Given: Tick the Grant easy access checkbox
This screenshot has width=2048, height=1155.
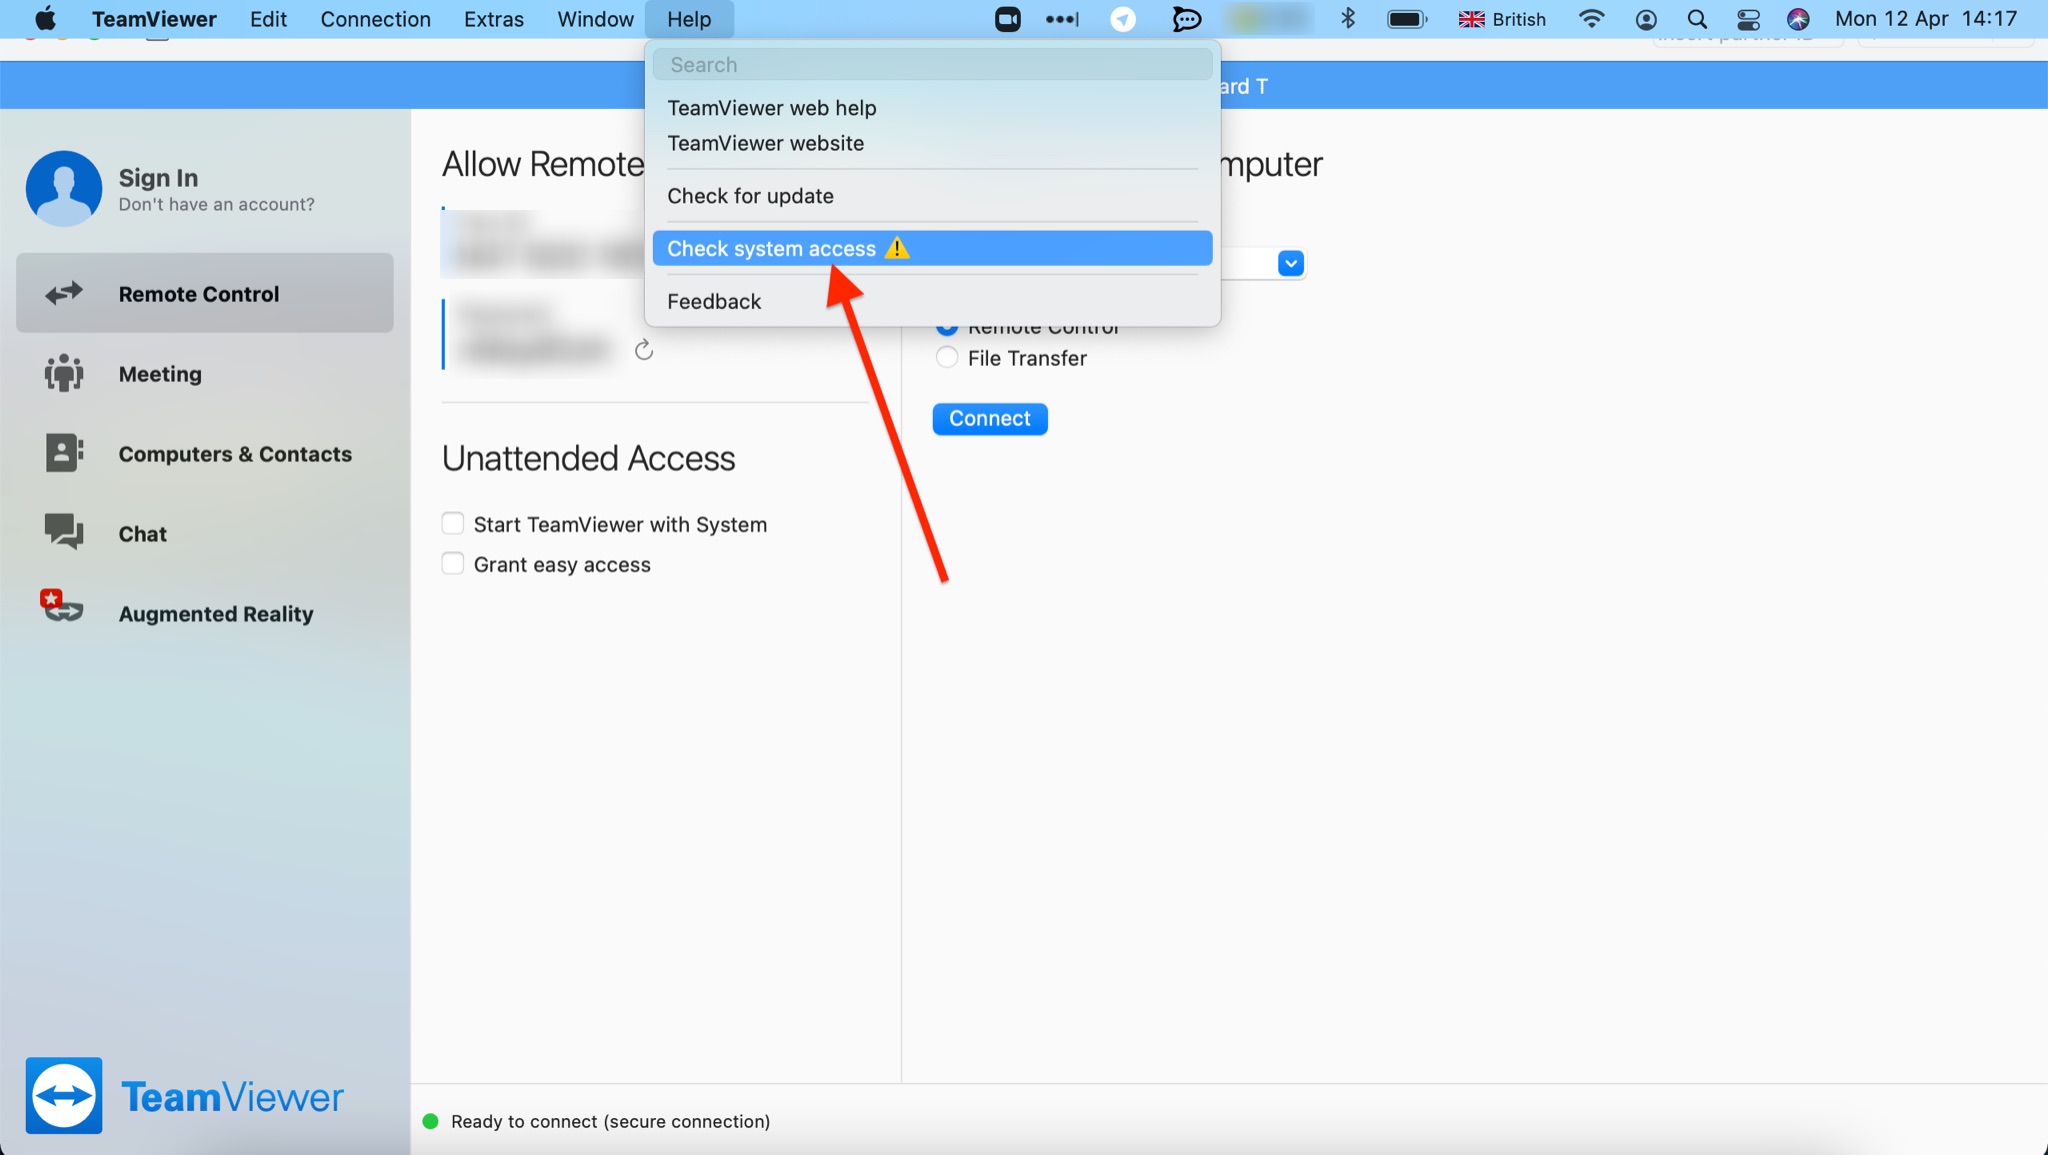Looking at the screenshot, I should (x=453, y=564).
